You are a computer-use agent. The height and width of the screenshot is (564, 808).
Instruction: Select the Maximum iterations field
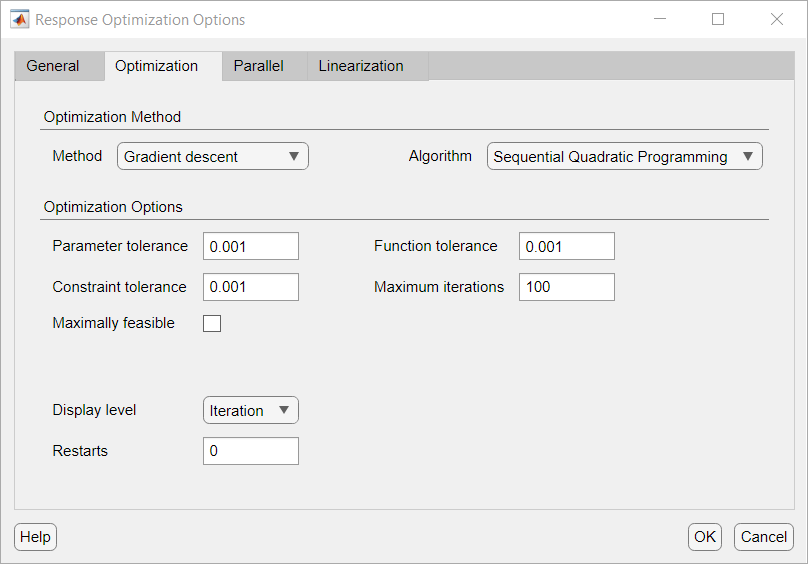click(x=566, y=287)
